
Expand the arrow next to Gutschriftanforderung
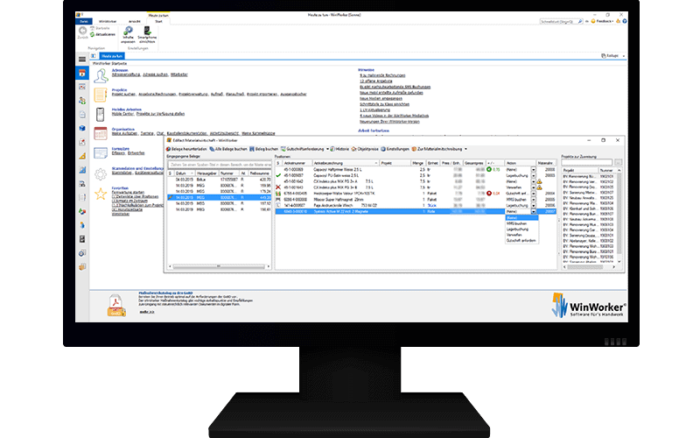tap(327, 149)
